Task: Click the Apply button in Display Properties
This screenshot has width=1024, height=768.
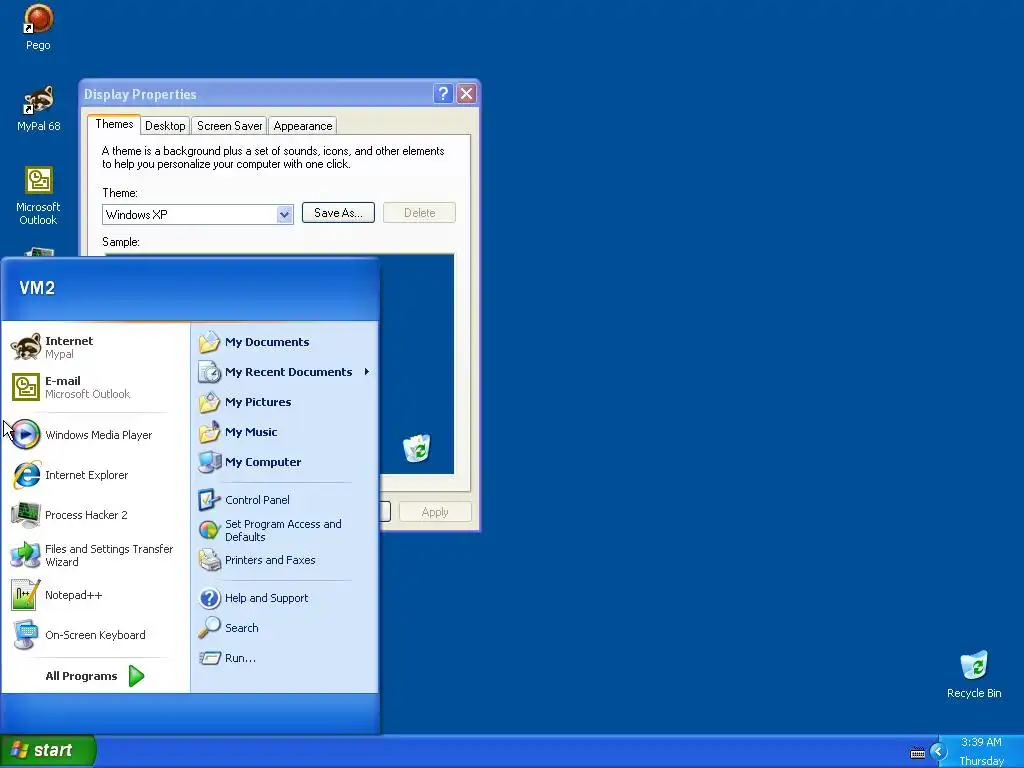Action: click(x=435, y=512)
